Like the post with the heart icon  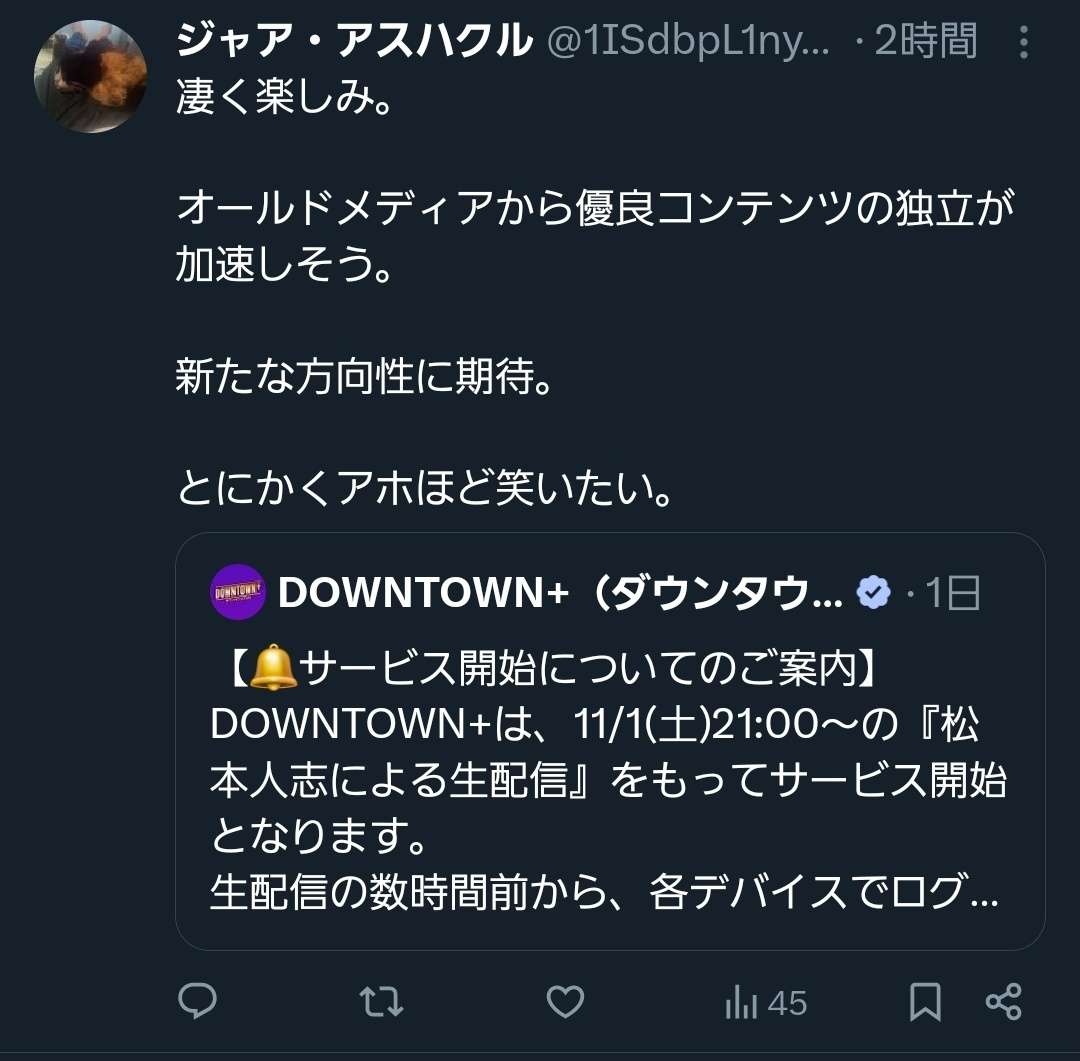tap(566, 1002)
